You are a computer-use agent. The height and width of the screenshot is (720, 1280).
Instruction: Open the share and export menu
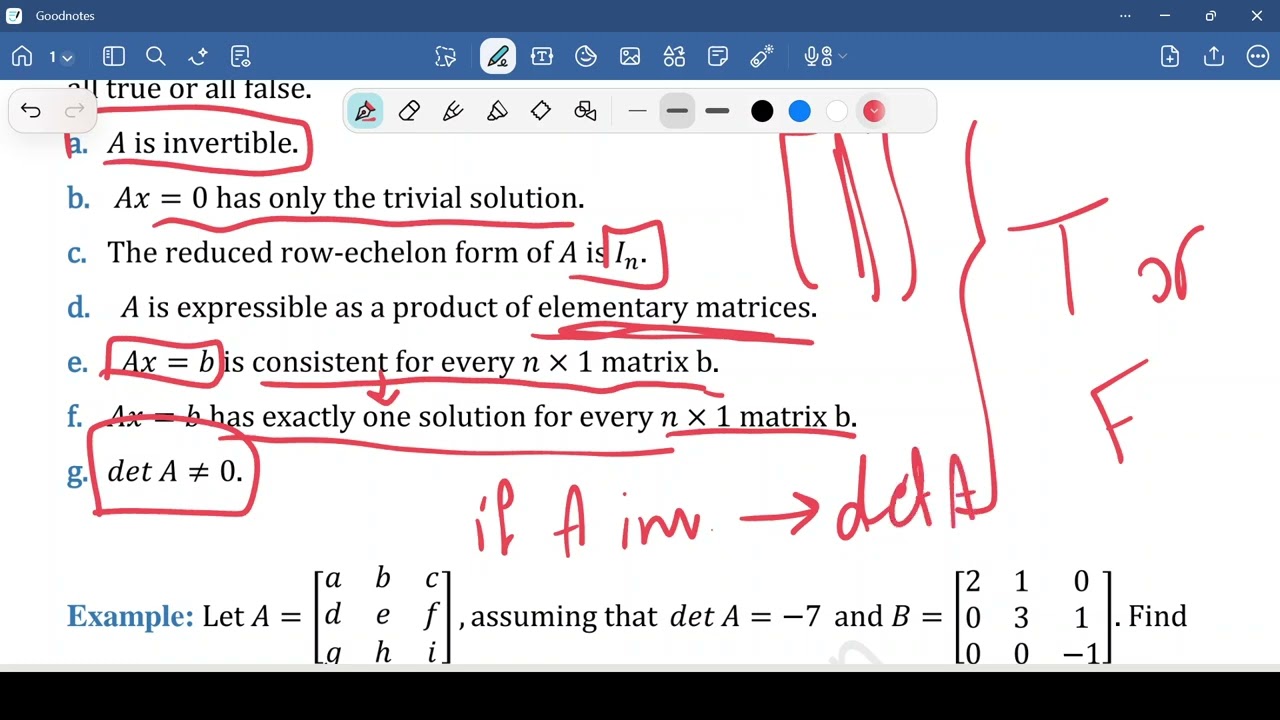(1214, 57)
